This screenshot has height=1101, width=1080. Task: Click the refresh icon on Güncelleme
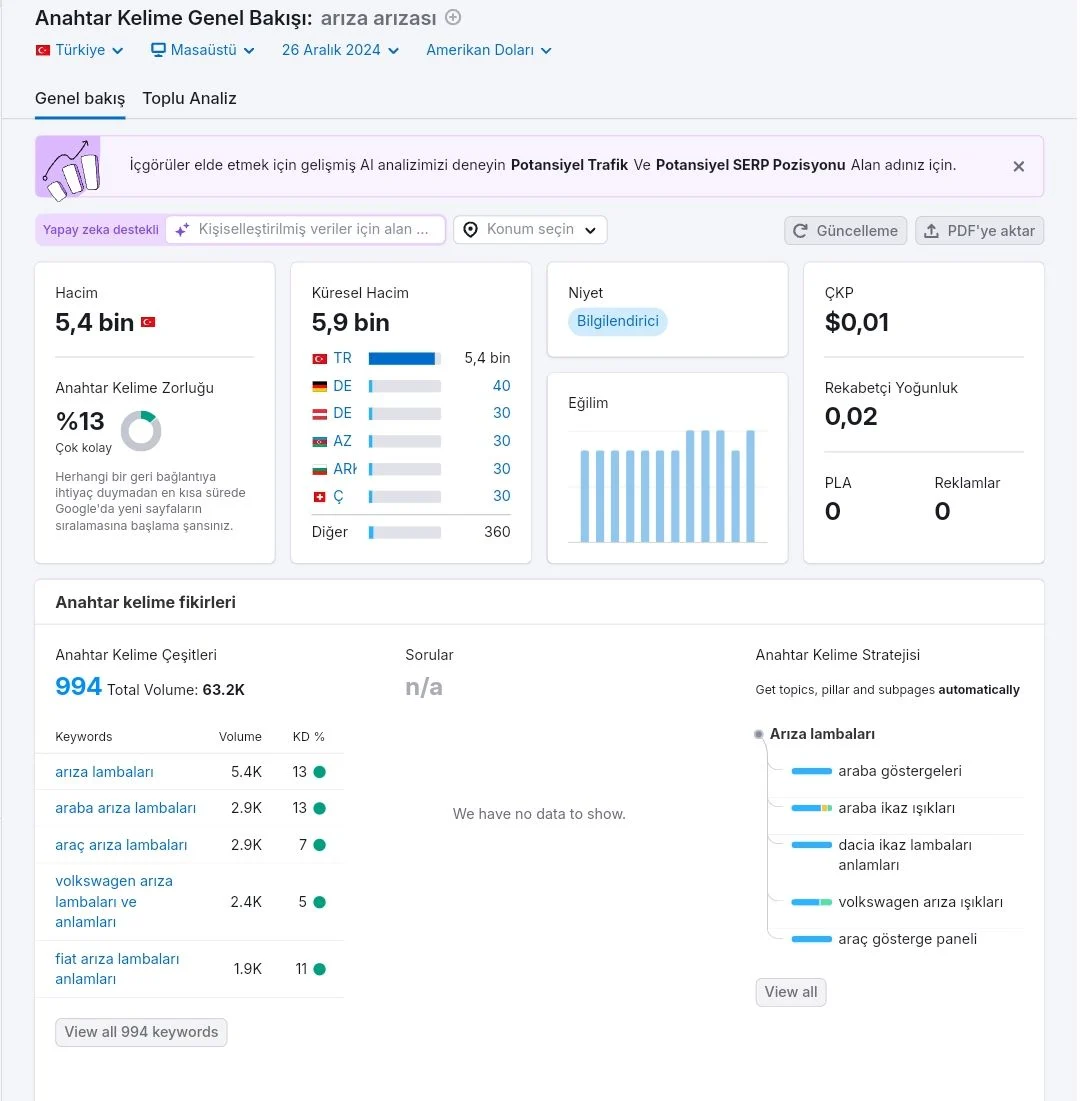click(800, 231)
